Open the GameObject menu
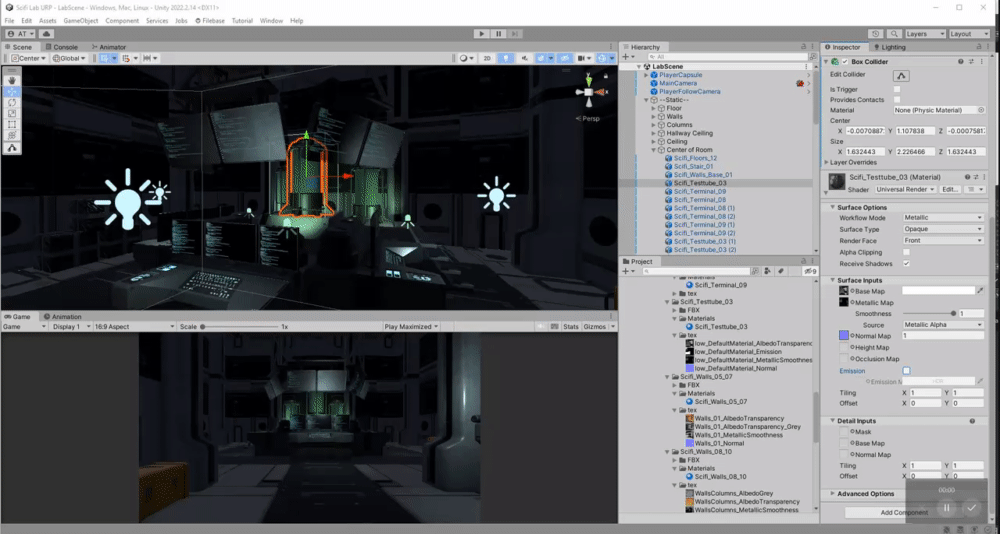This screenshot has height=534, width=1000. (81, 20)
